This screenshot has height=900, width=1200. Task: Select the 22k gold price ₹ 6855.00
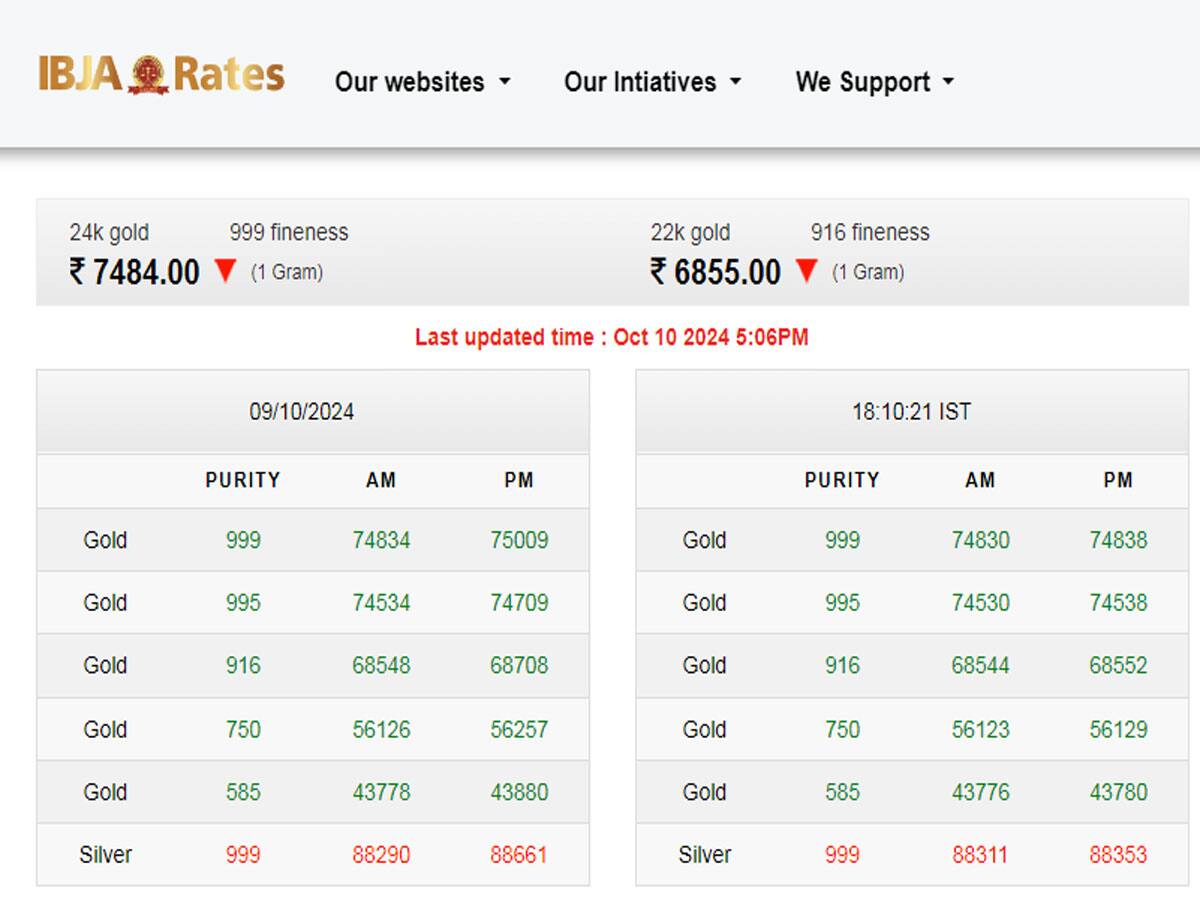click(x=715, y=271)
